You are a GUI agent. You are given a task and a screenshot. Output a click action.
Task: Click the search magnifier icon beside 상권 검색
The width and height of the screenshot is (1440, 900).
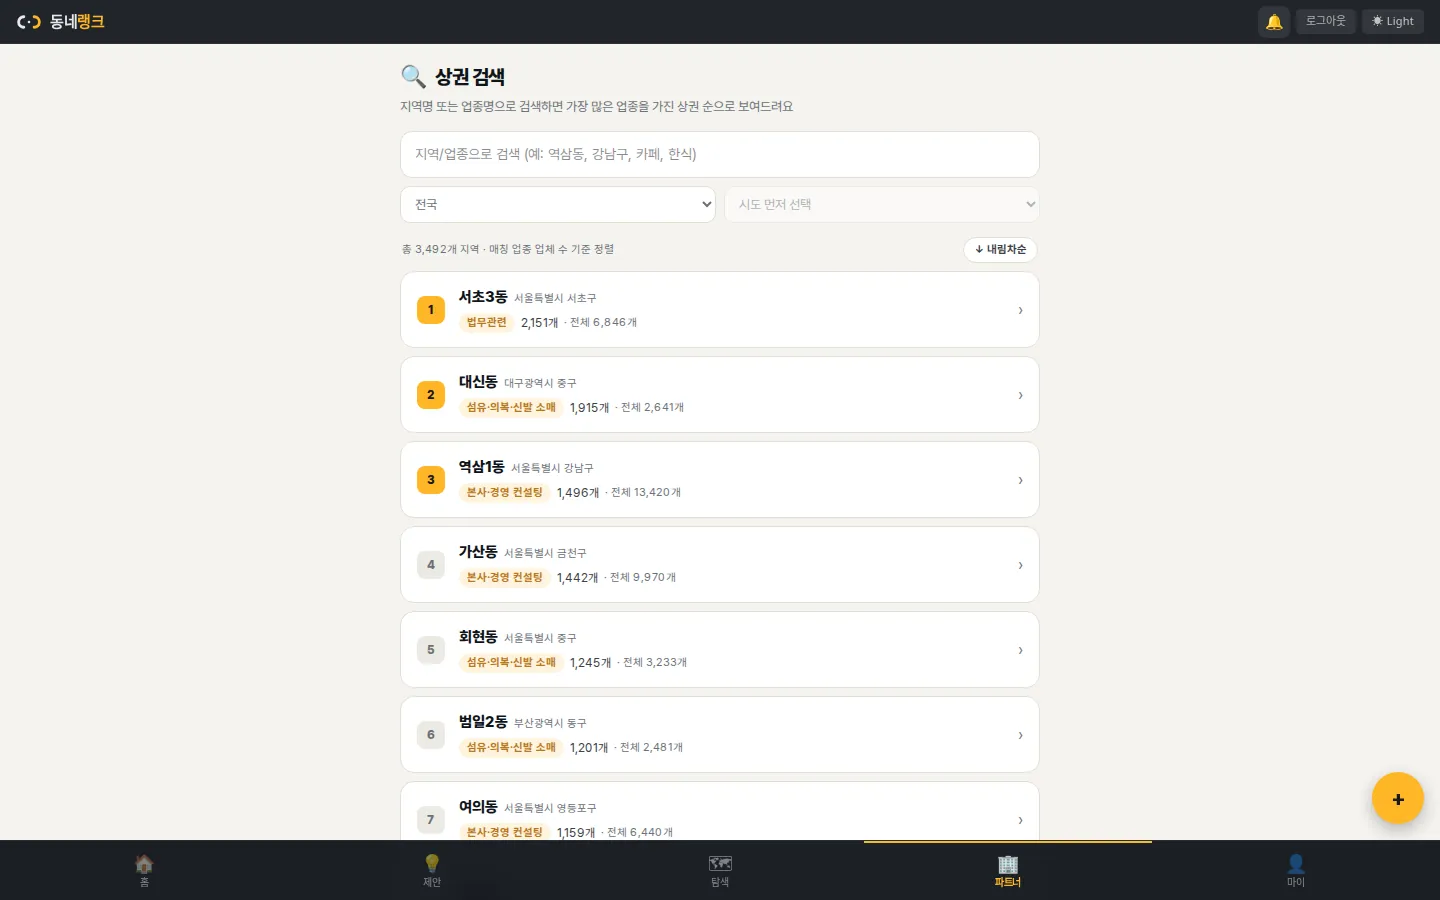coord(413,77)
